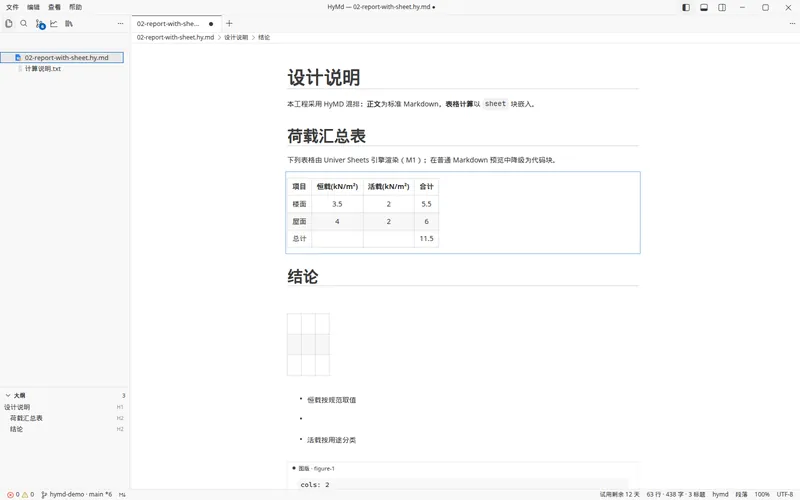The width and height of the screenshot is (800, 500).
Task: Click the 项目 header cell in the sheet
Action: (x=299, y=187)
